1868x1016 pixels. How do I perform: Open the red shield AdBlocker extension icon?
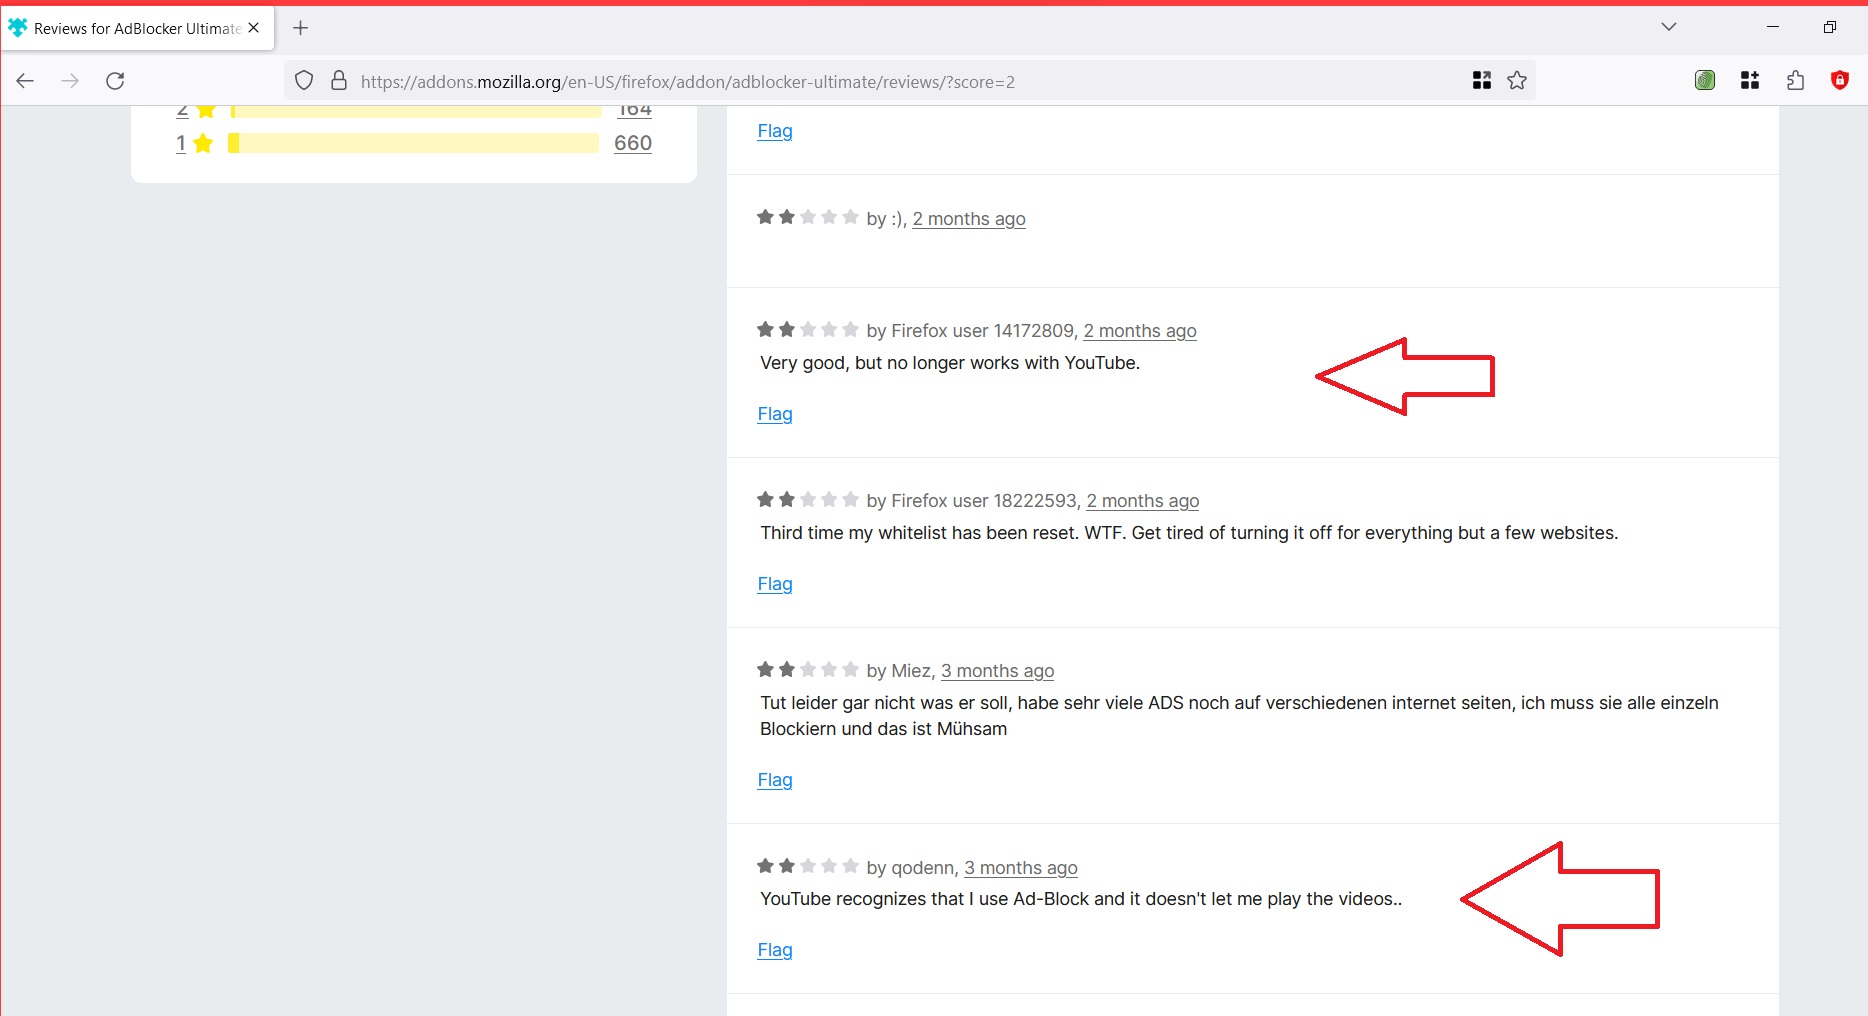[1840, 81]
